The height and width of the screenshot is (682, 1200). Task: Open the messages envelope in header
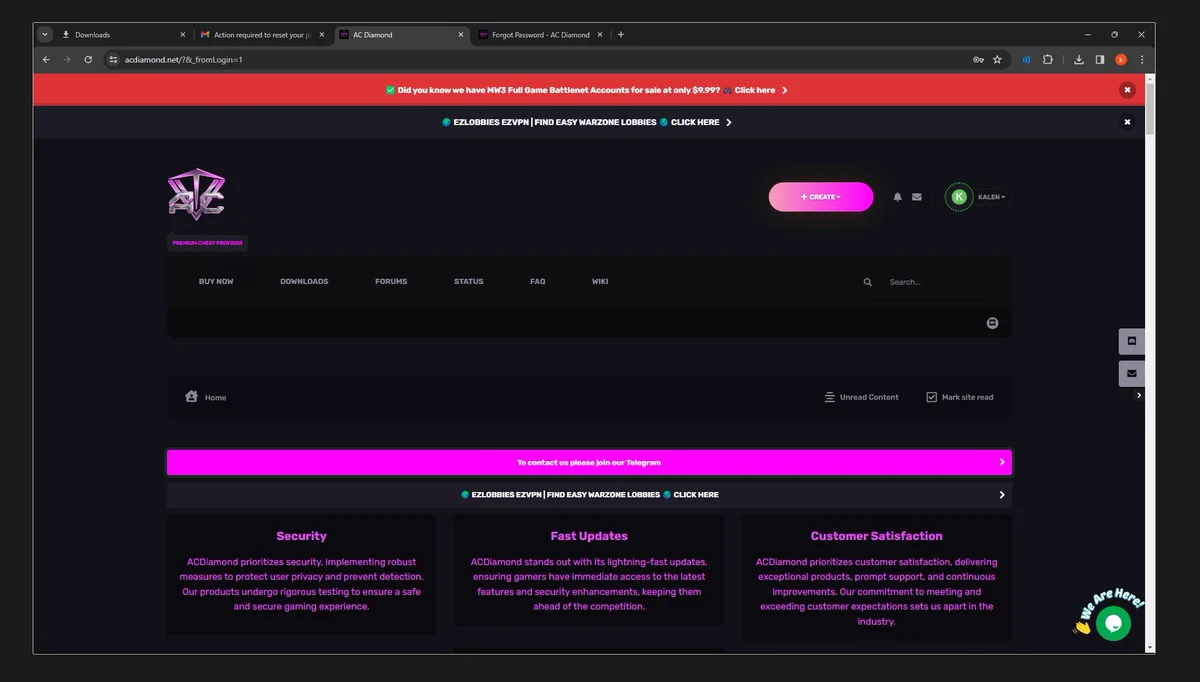(917, 197)
